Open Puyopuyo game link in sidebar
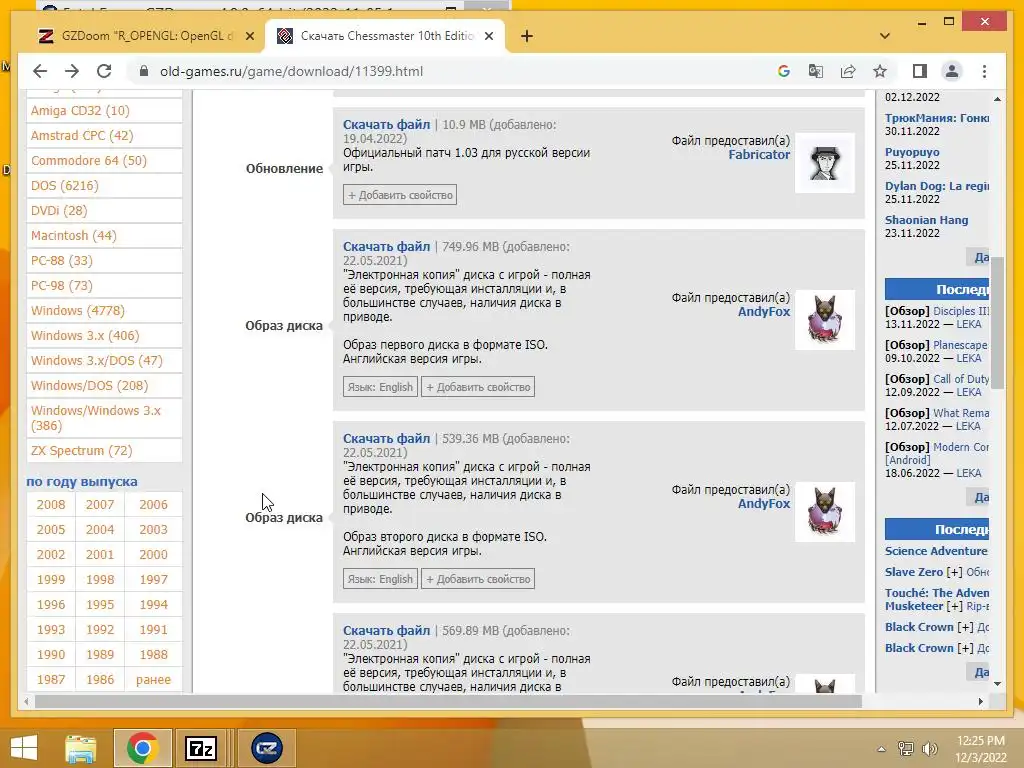The width and height of the screenshot is (1024, 768). point(912,152)
